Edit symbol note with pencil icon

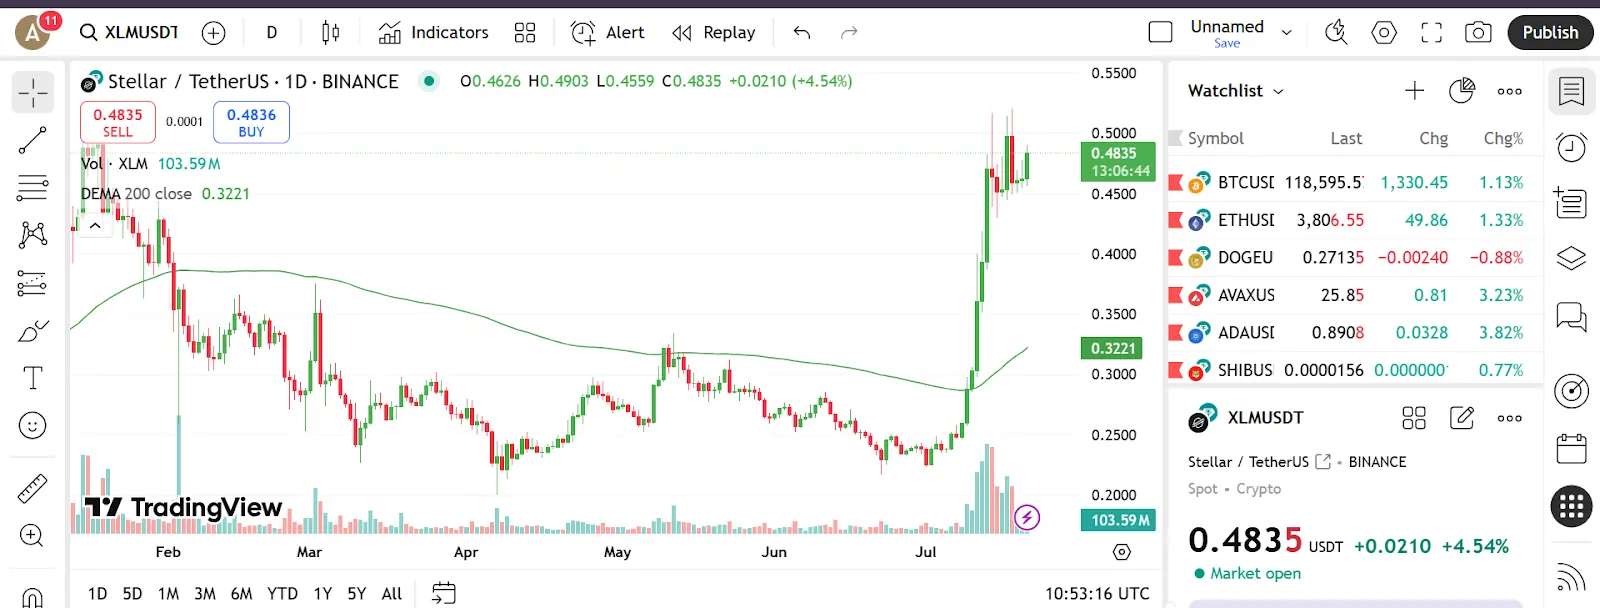point(1462,418)
